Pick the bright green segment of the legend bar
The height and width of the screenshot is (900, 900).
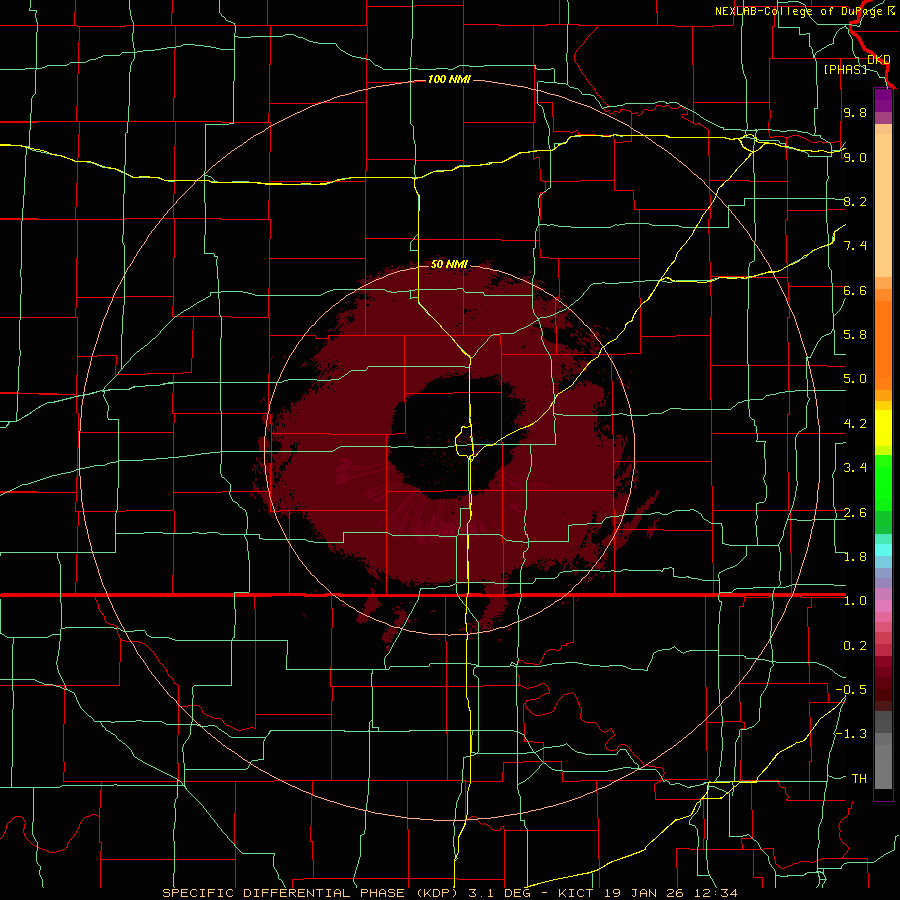pyautogui.click(x=883, y=482)
